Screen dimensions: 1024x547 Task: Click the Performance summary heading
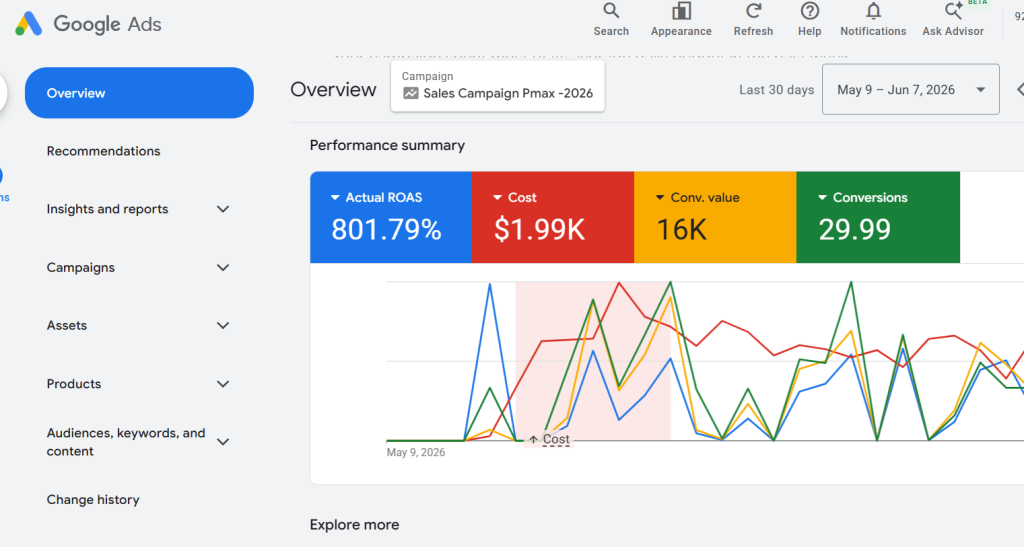pyautogui.click(x=387, y=145)
